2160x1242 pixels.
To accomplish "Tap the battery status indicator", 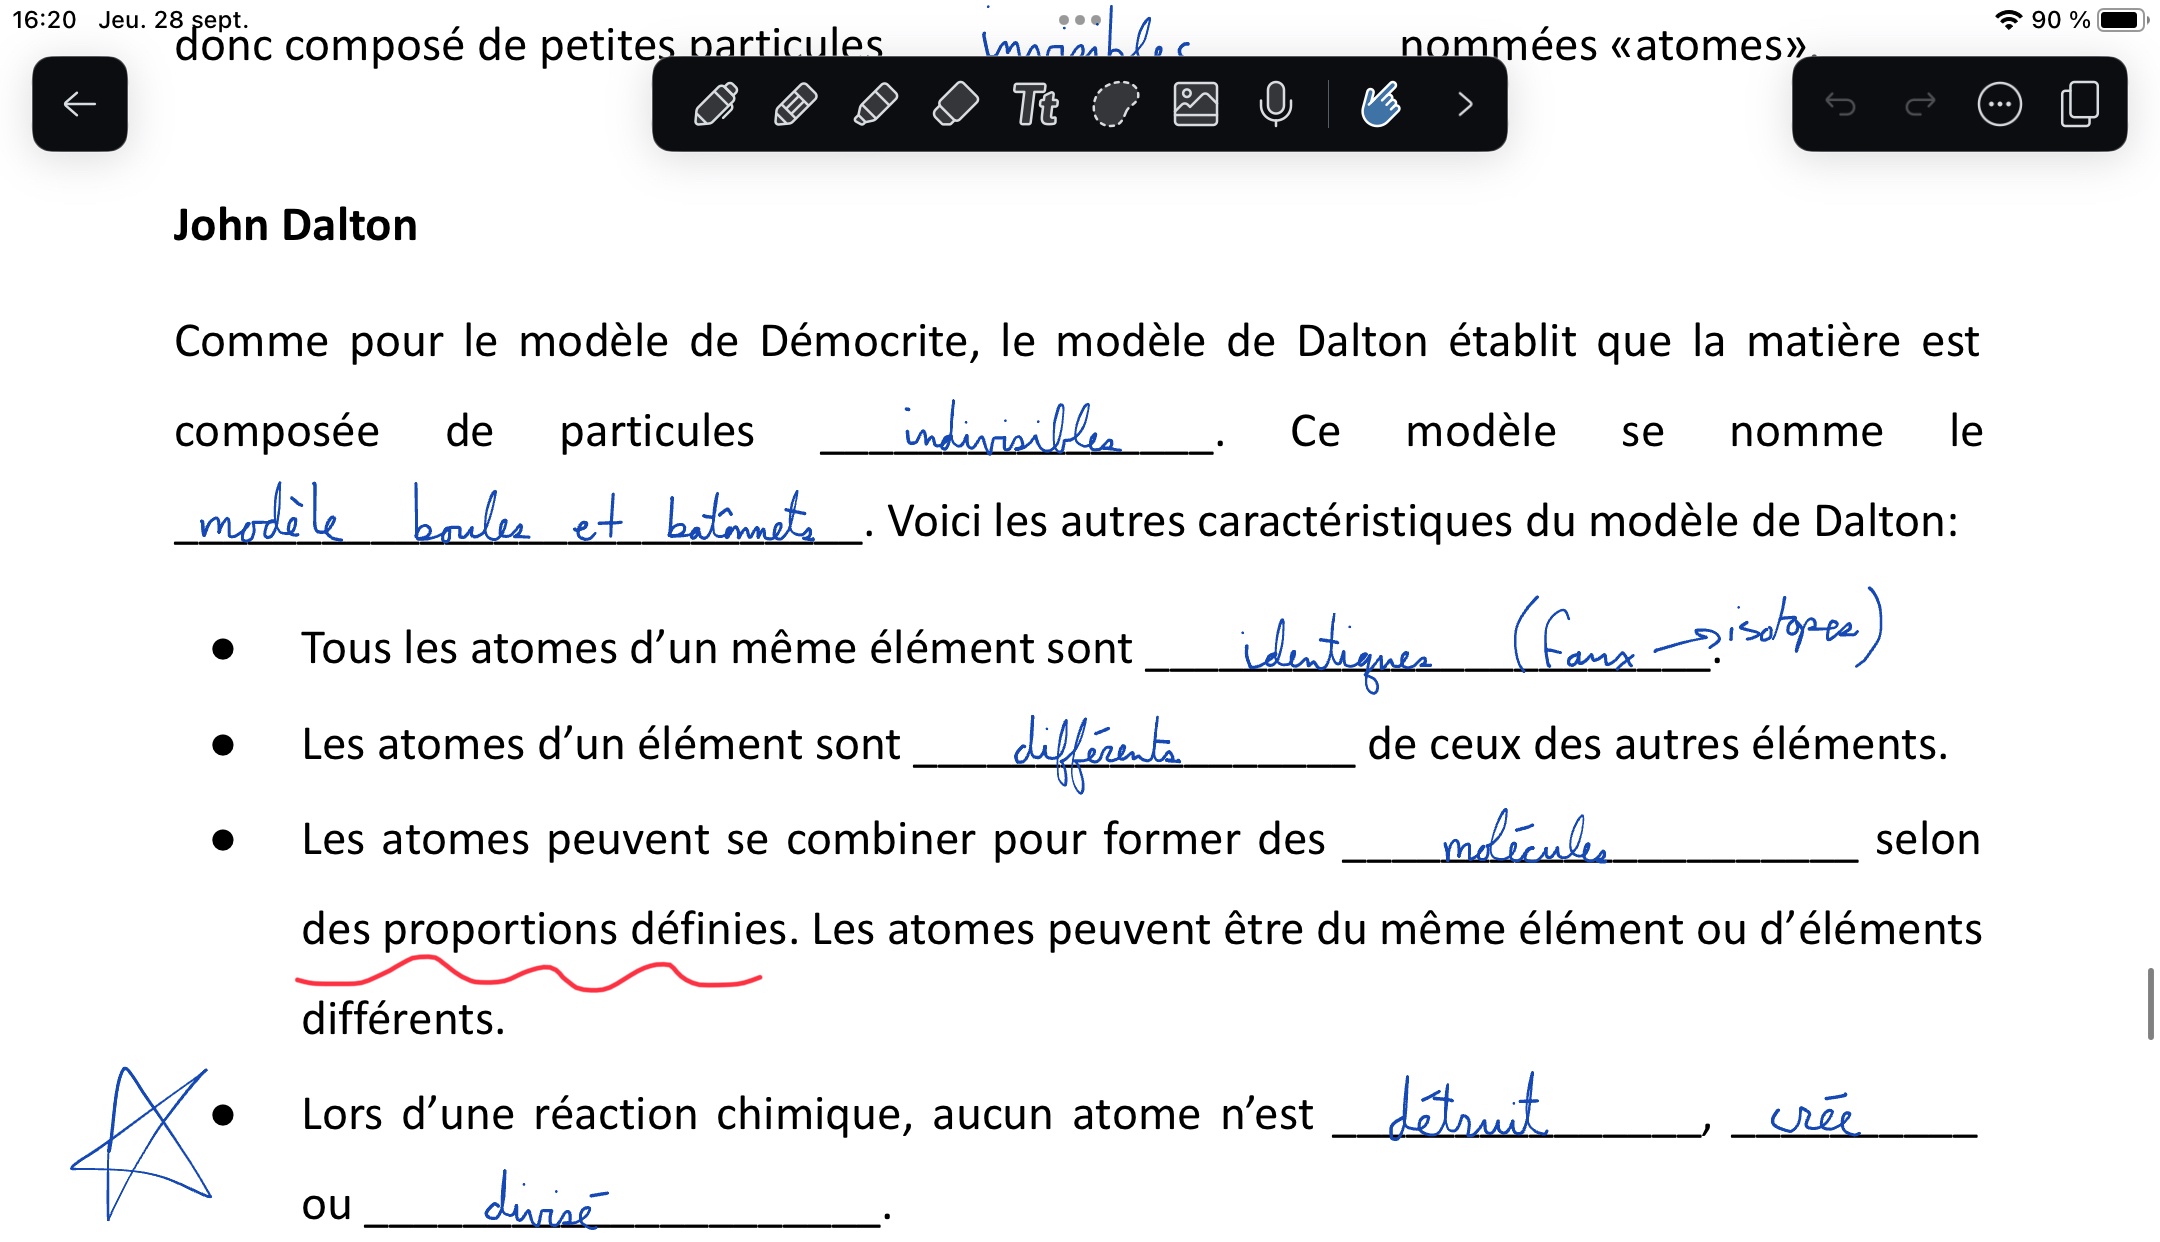I will [x=2120, y=20].
